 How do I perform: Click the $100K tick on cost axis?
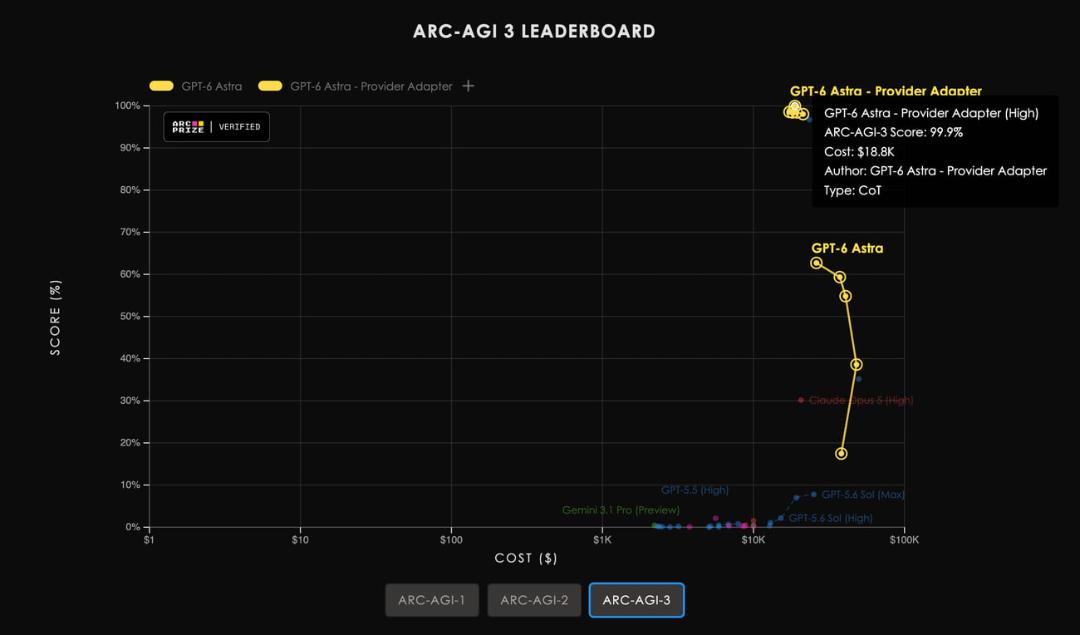click(x=904, y=540)
